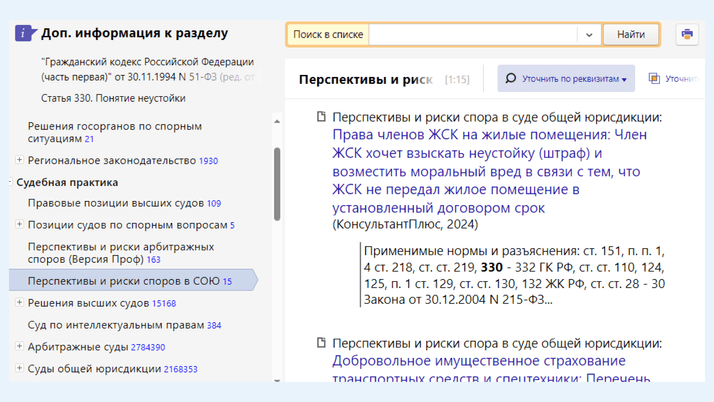
Task: Click the magnifier icon in Уточнить по реквизитам
Action: click(511, 78)
